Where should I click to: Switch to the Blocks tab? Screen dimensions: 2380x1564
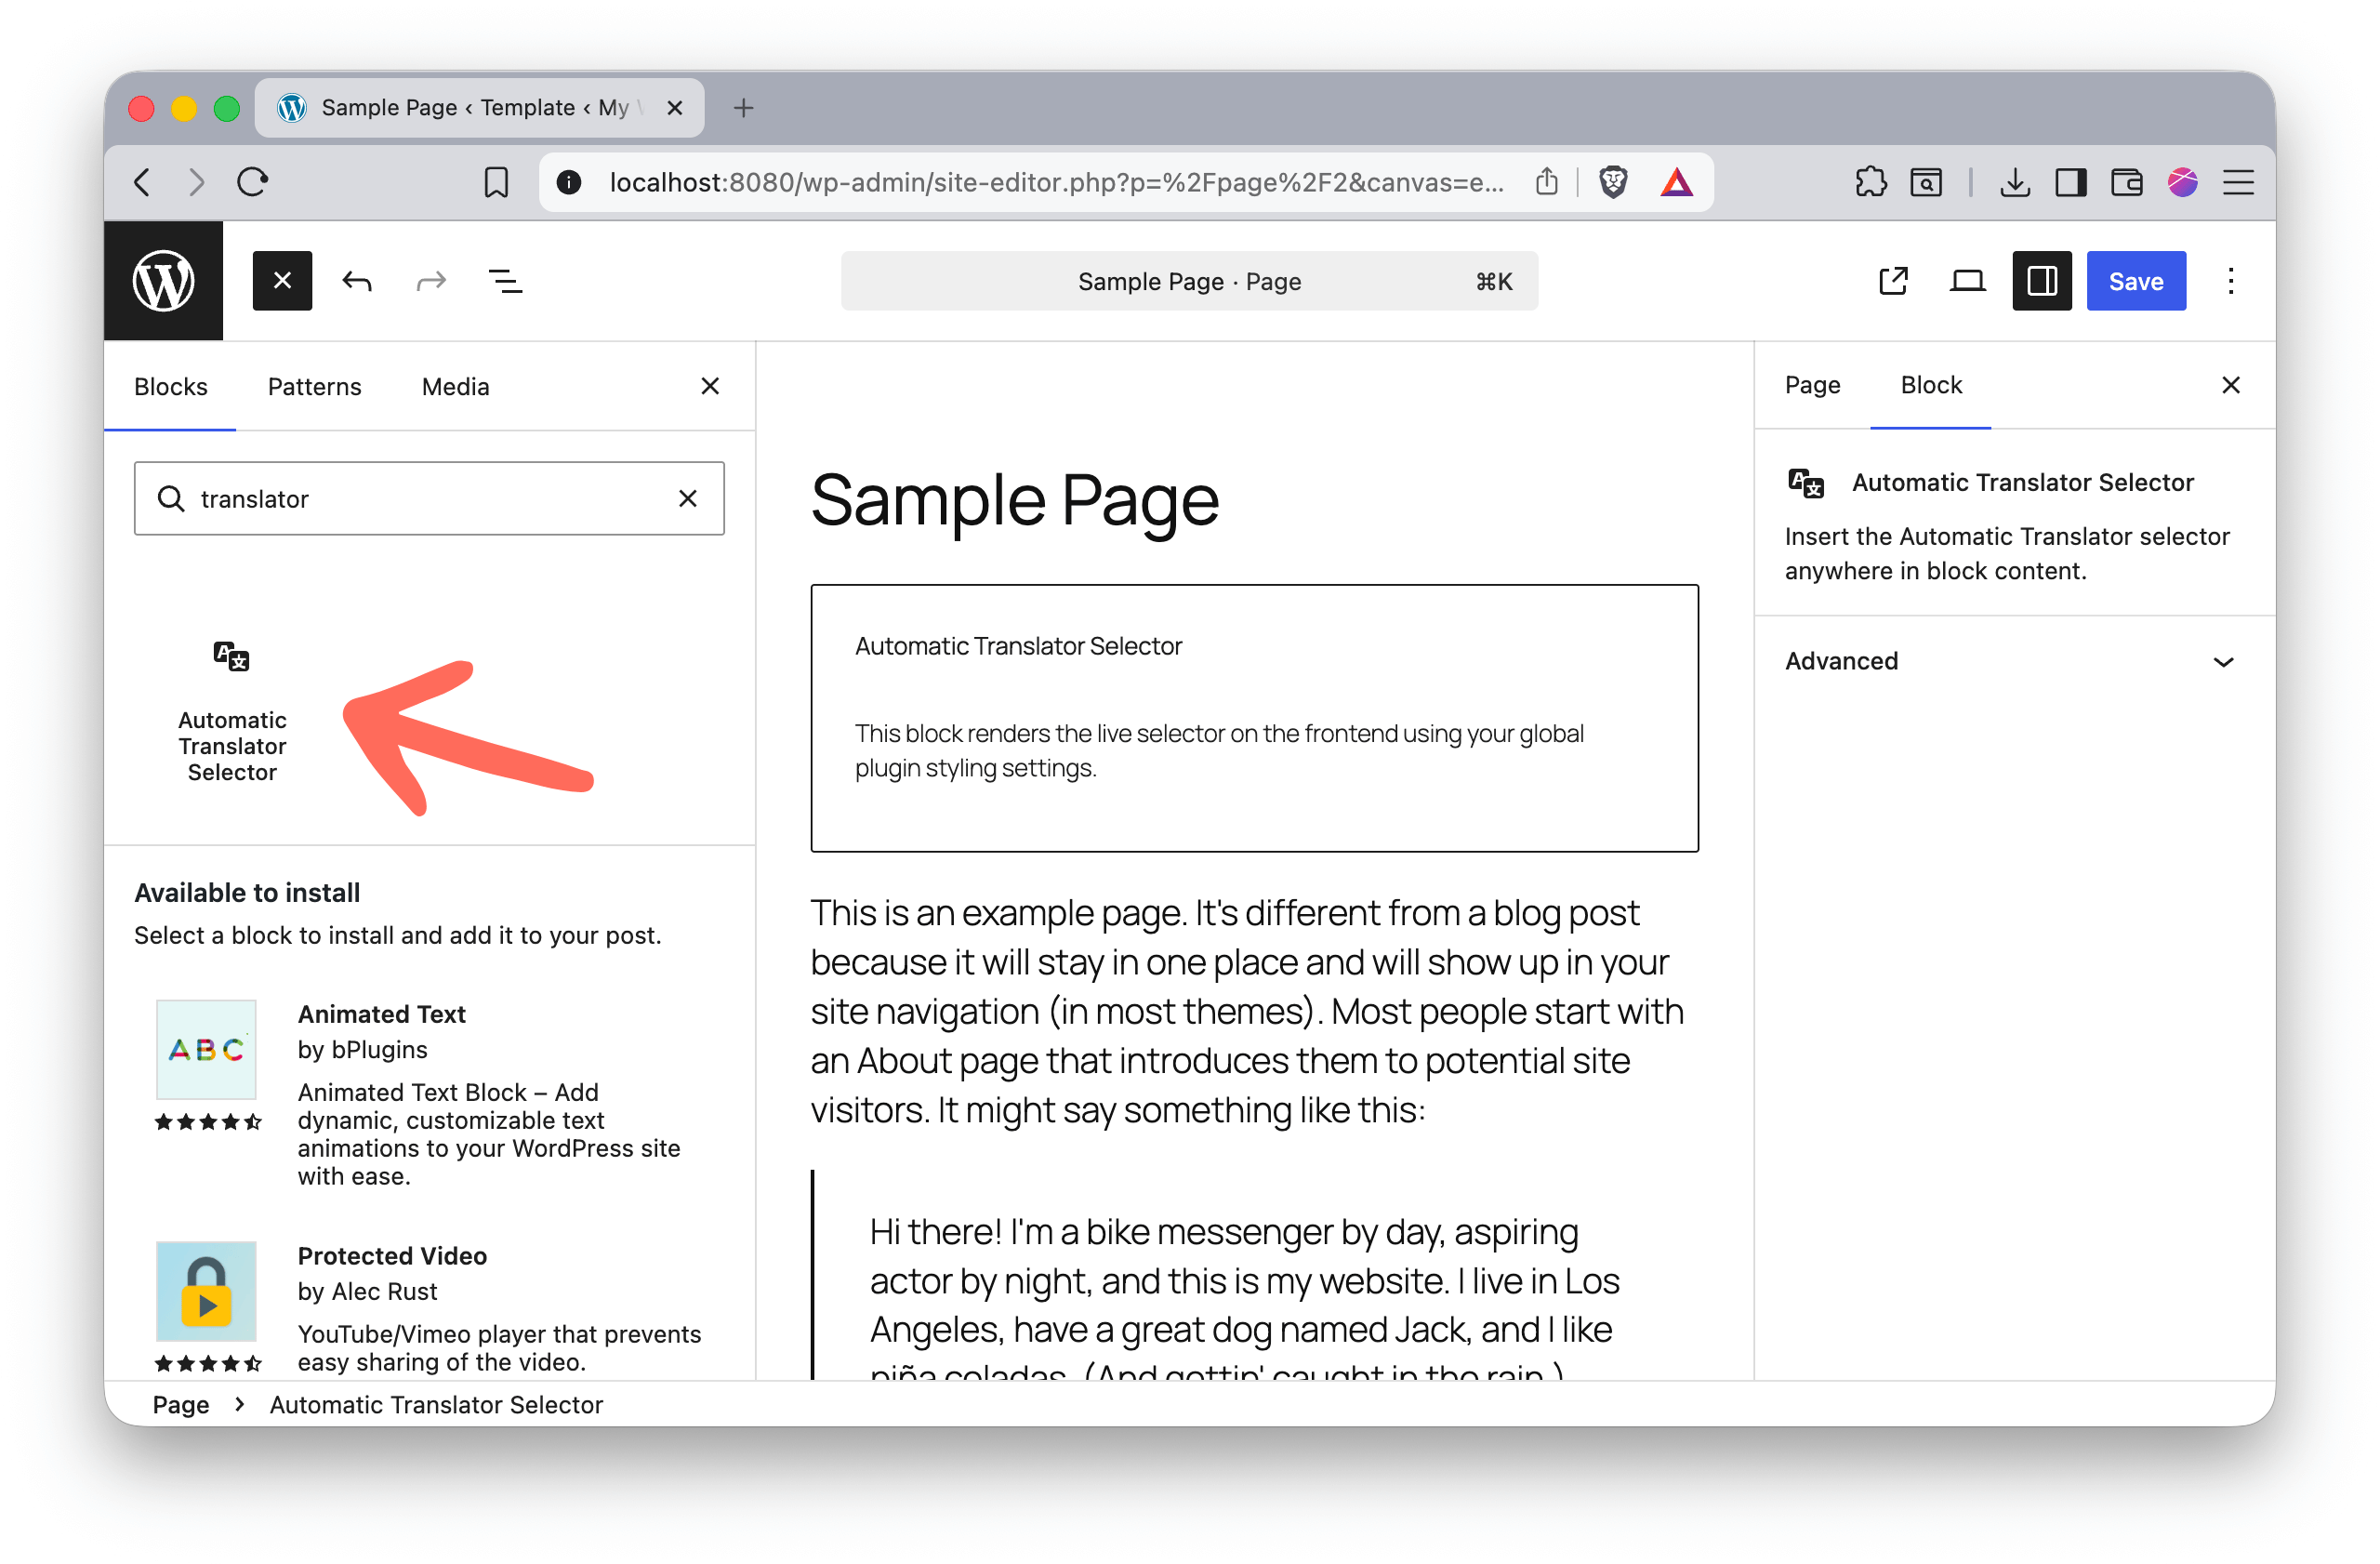pyautogui.click(x=170, y=387)
